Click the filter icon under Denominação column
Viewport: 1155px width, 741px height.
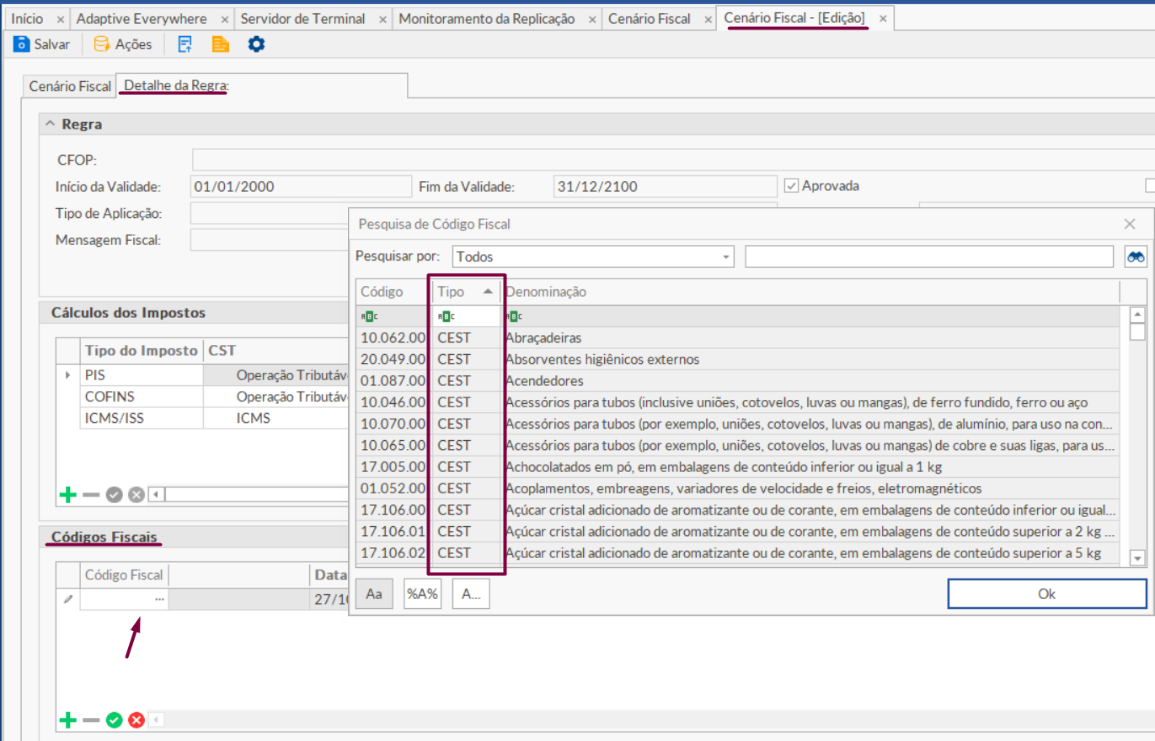(x=514, y=316)
